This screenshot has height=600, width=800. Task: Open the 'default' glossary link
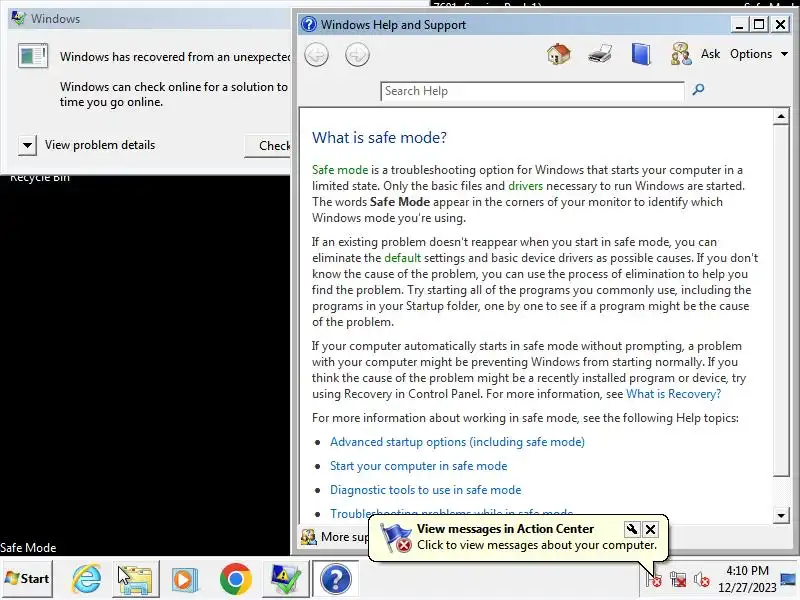point(402,258)
